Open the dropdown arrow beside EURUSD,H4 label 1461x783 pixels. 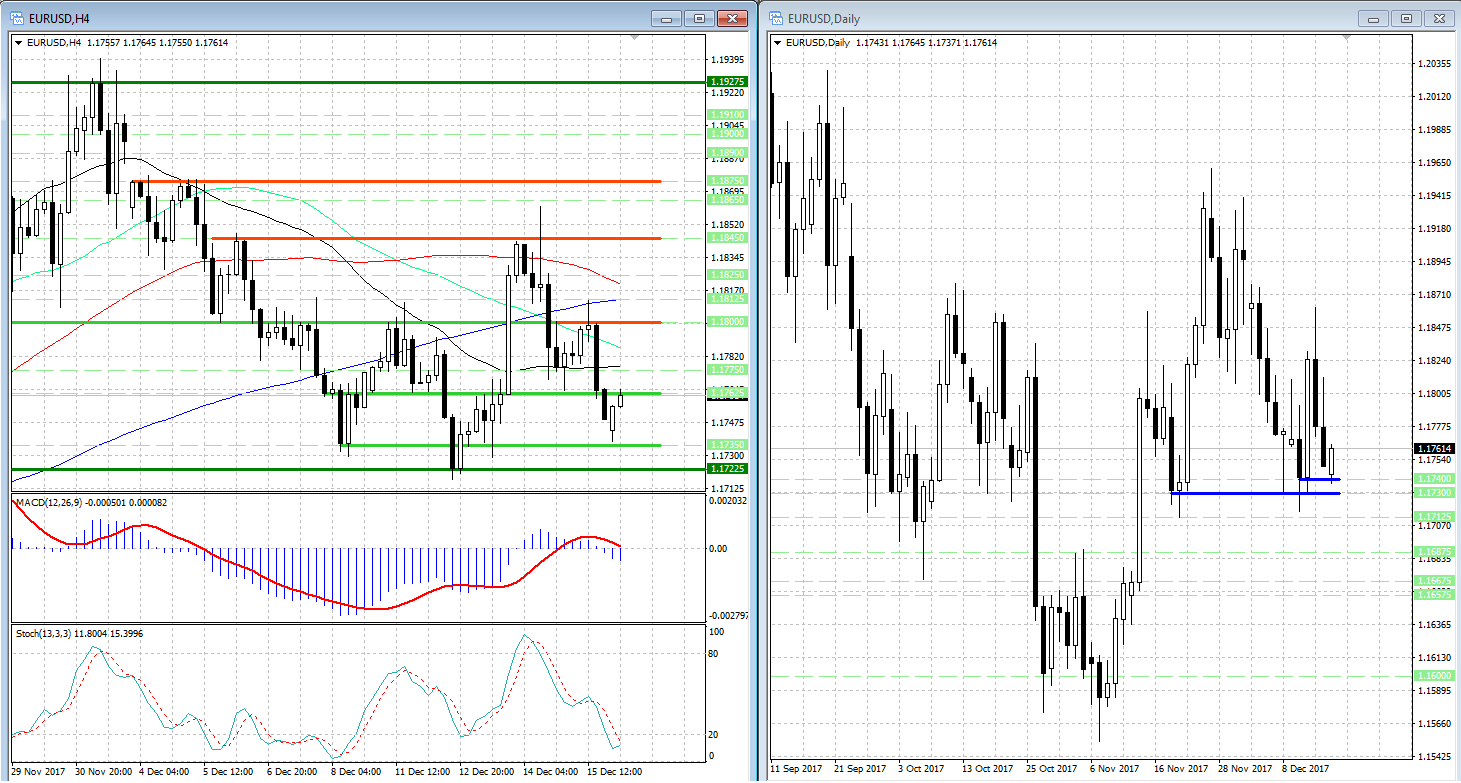pyautogui.click(x=19, y=42)
